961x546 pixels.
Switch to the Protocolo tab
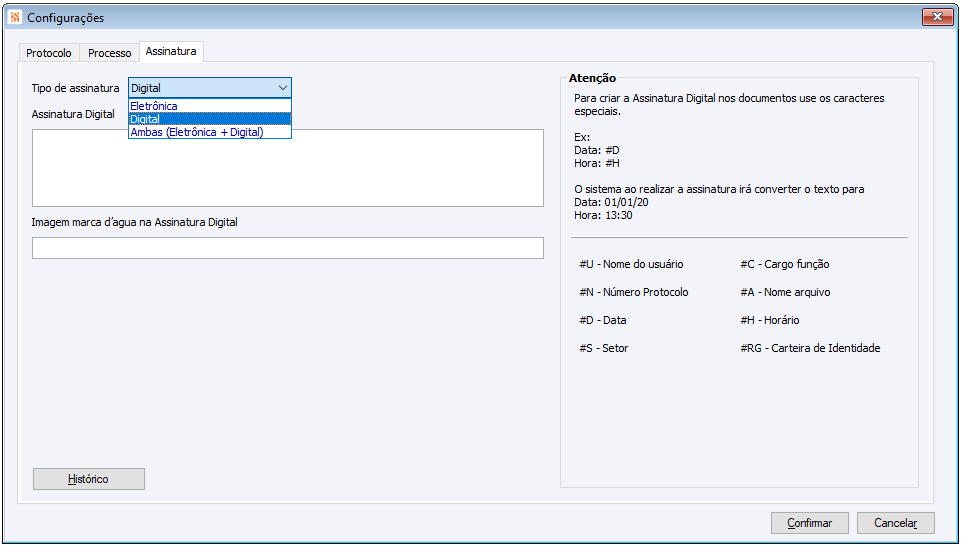(x=49, y=53)
